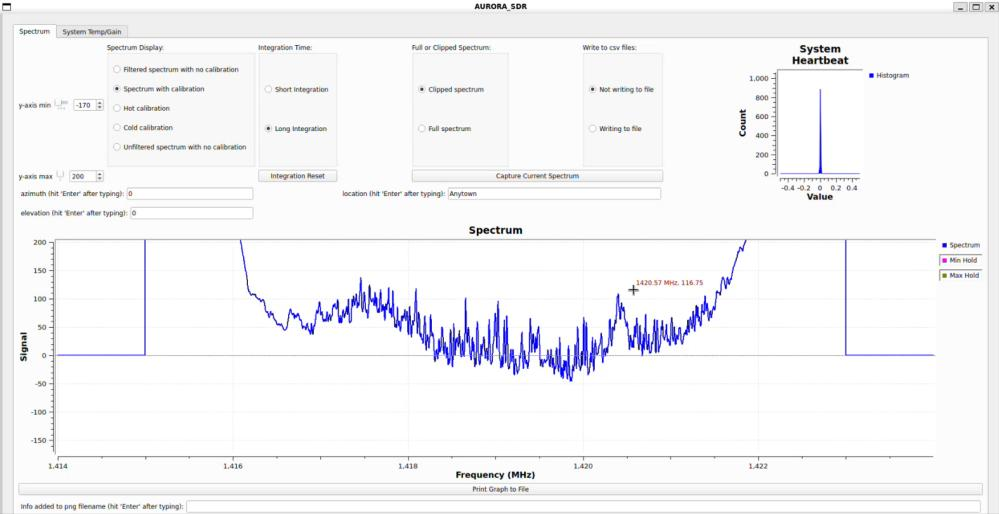Click y-axis max spinner arrows
The width and height of the screenshot is (999, 514).
tap(99, 176)
